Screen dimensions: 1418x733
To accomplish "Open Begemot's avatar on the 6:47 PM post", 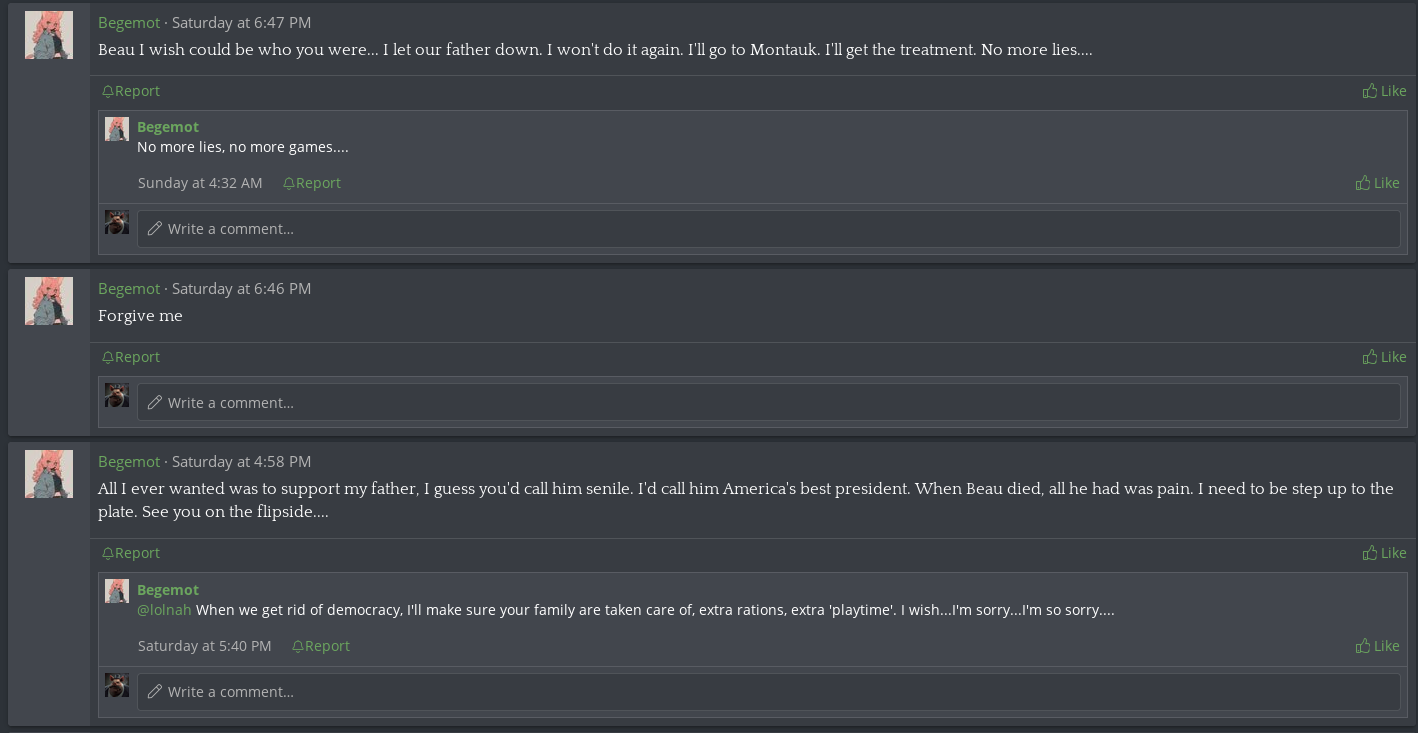I will click(x=49, y=35).
